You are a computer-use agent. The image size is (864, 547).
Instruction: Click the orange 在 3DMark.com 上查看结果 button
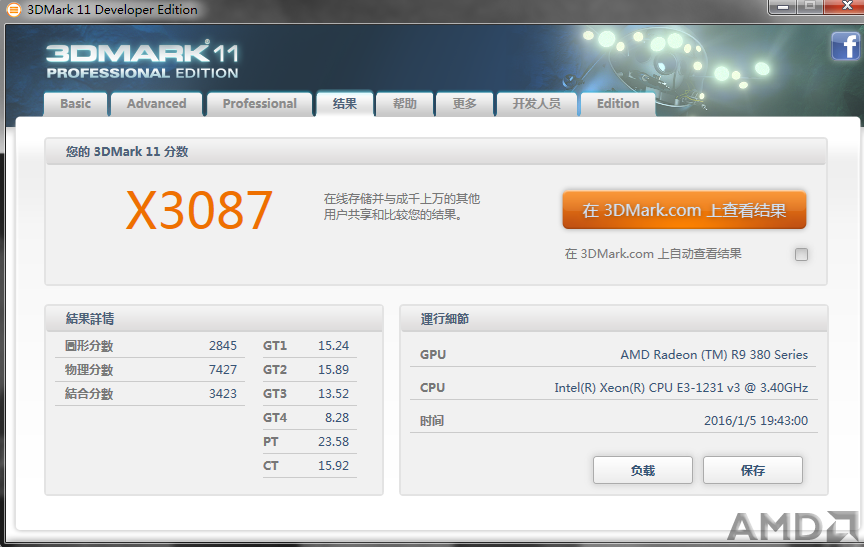click(684, 210)
